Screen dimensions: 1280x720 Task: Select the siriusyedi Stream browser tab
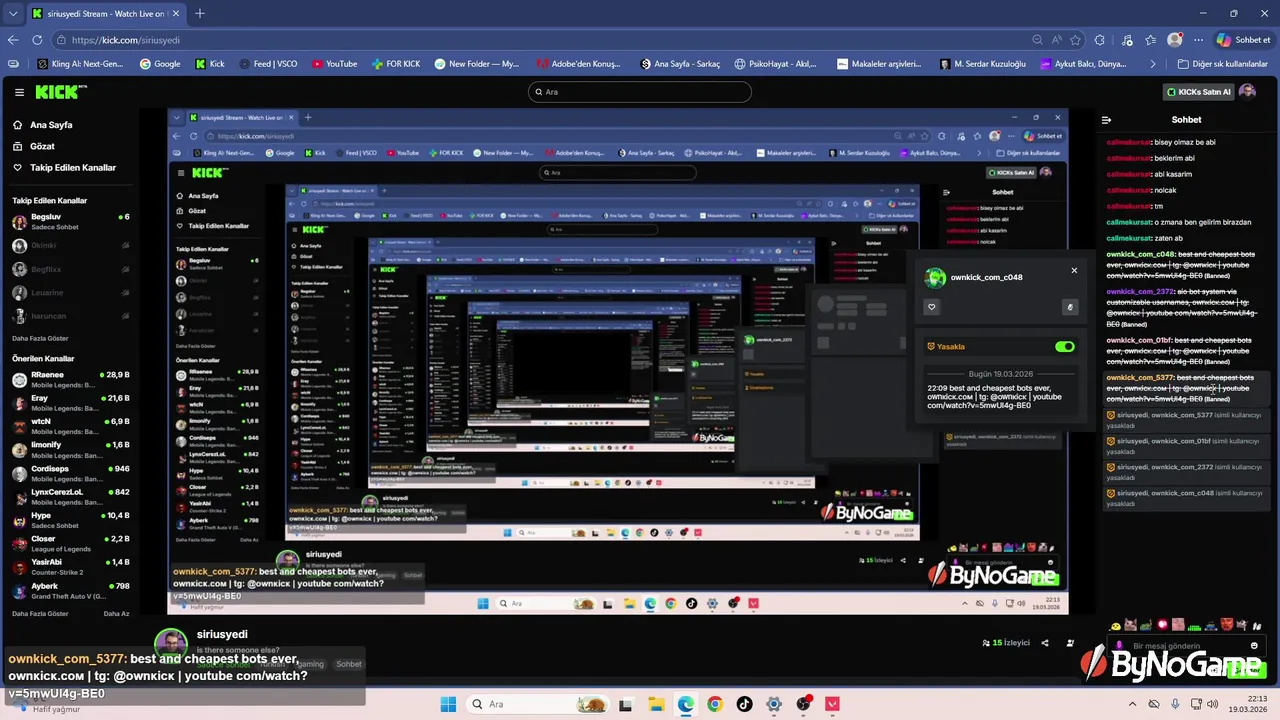pyautogui.click(x=105, y=14)
